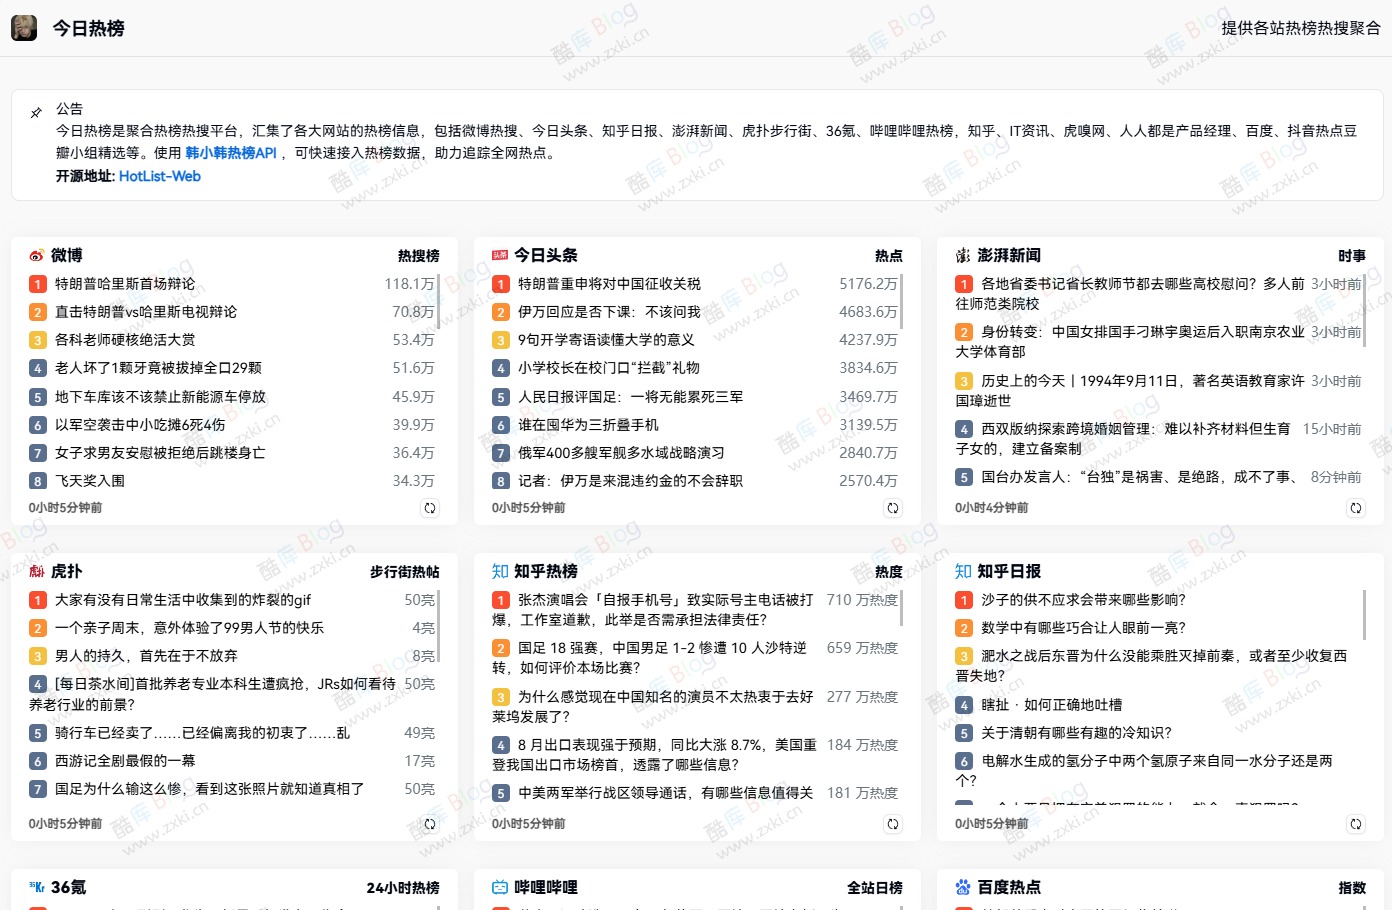Refresh the 澎湃新闻 panel
This screenshot has width=1392, height=910.
point(1356,507)
